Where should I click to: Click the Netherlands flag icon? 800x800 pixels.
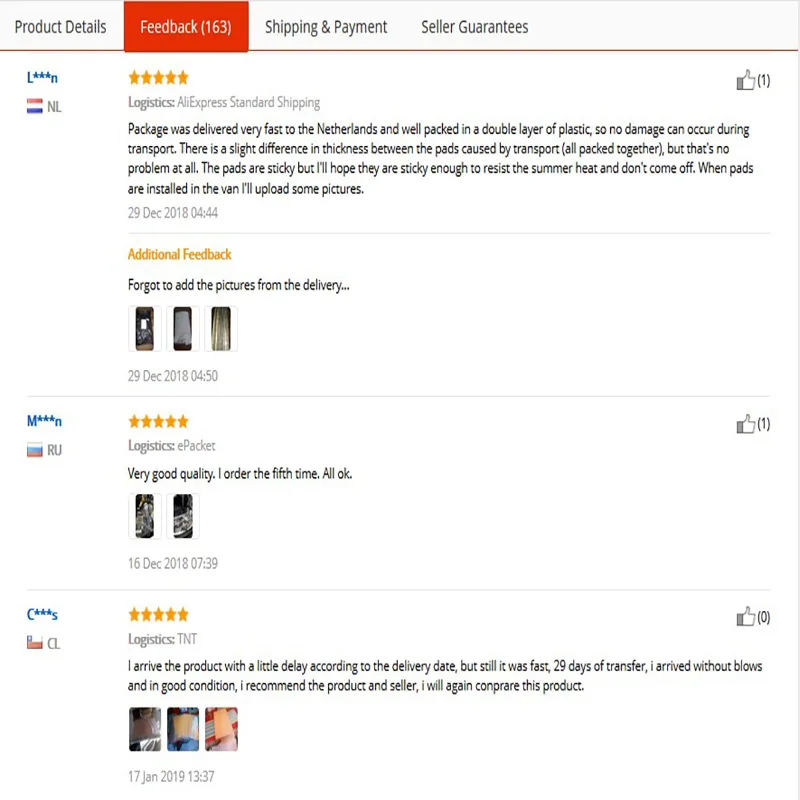pyautogui.click(x=35, y=106)
